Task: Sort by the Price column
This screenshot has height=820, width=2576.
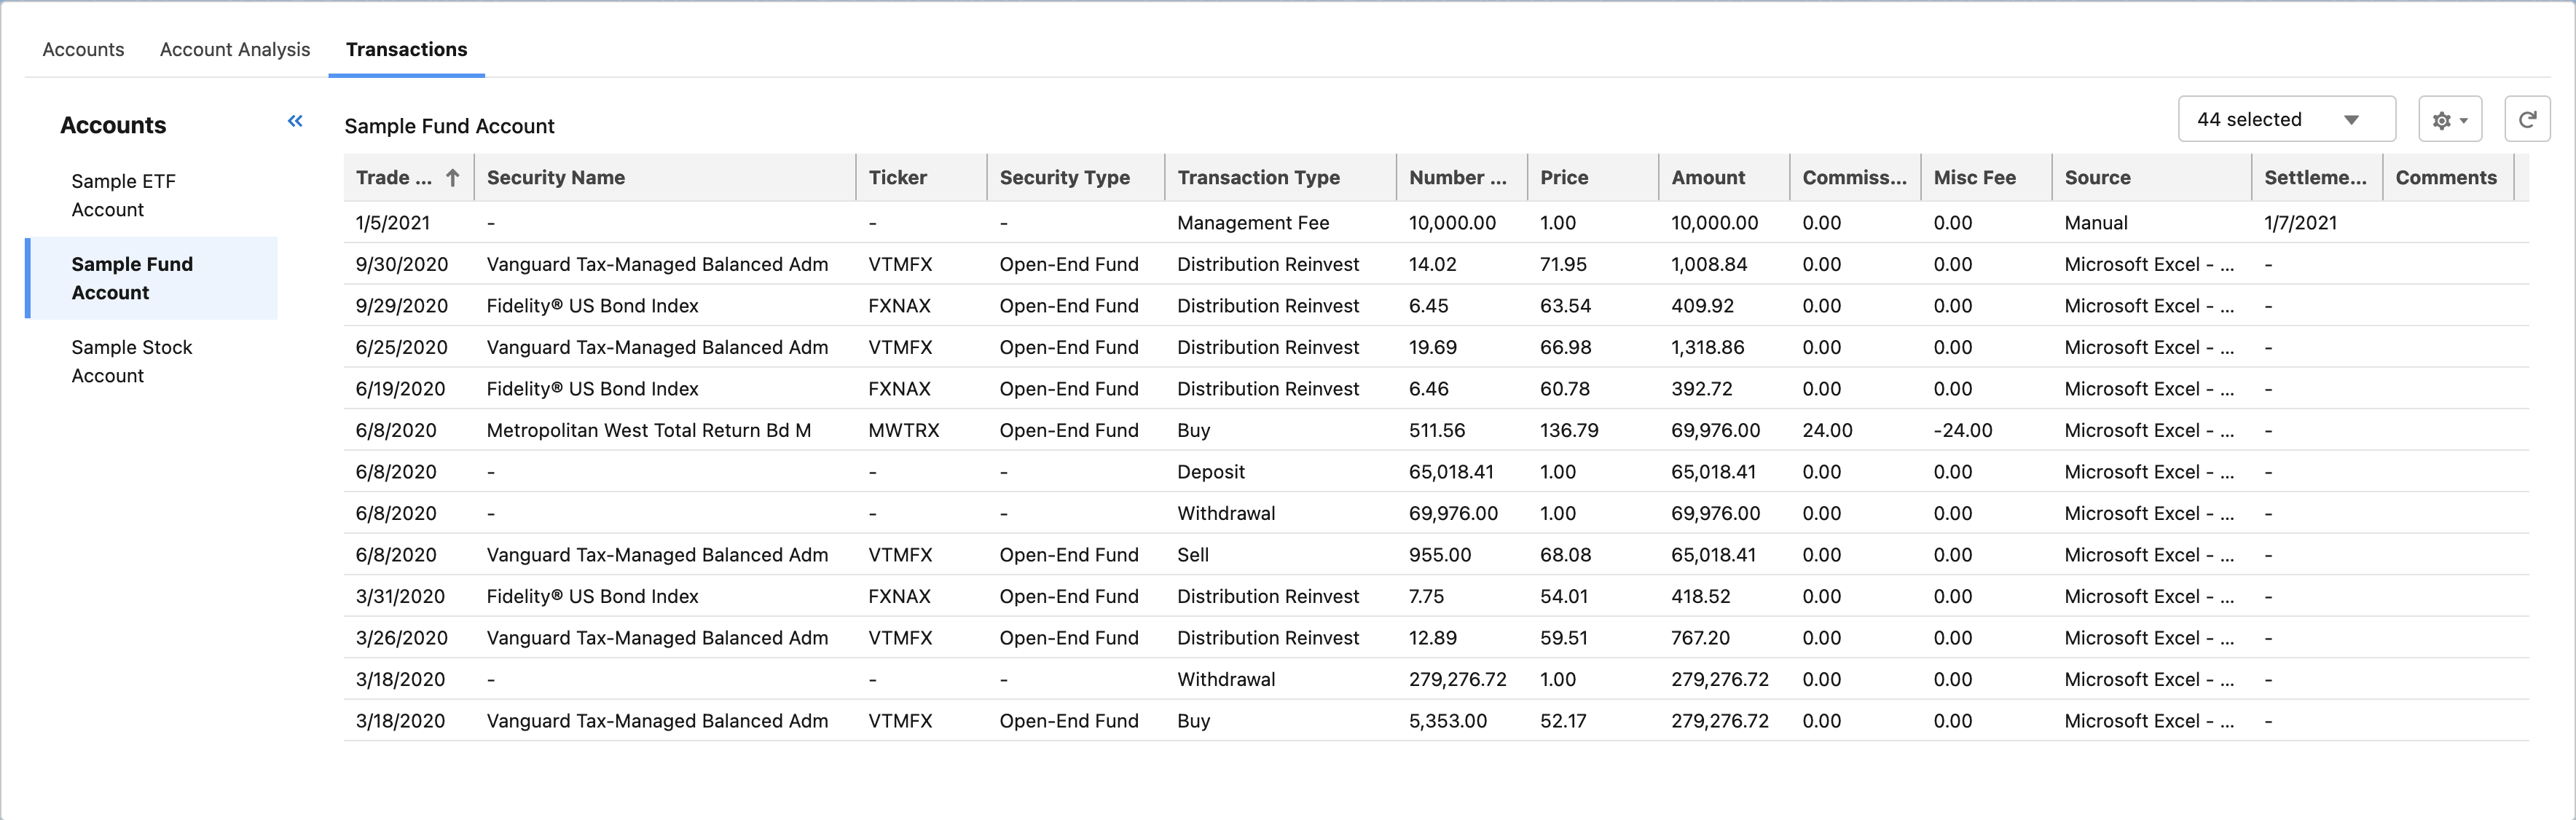Action: click(1564, 177)
